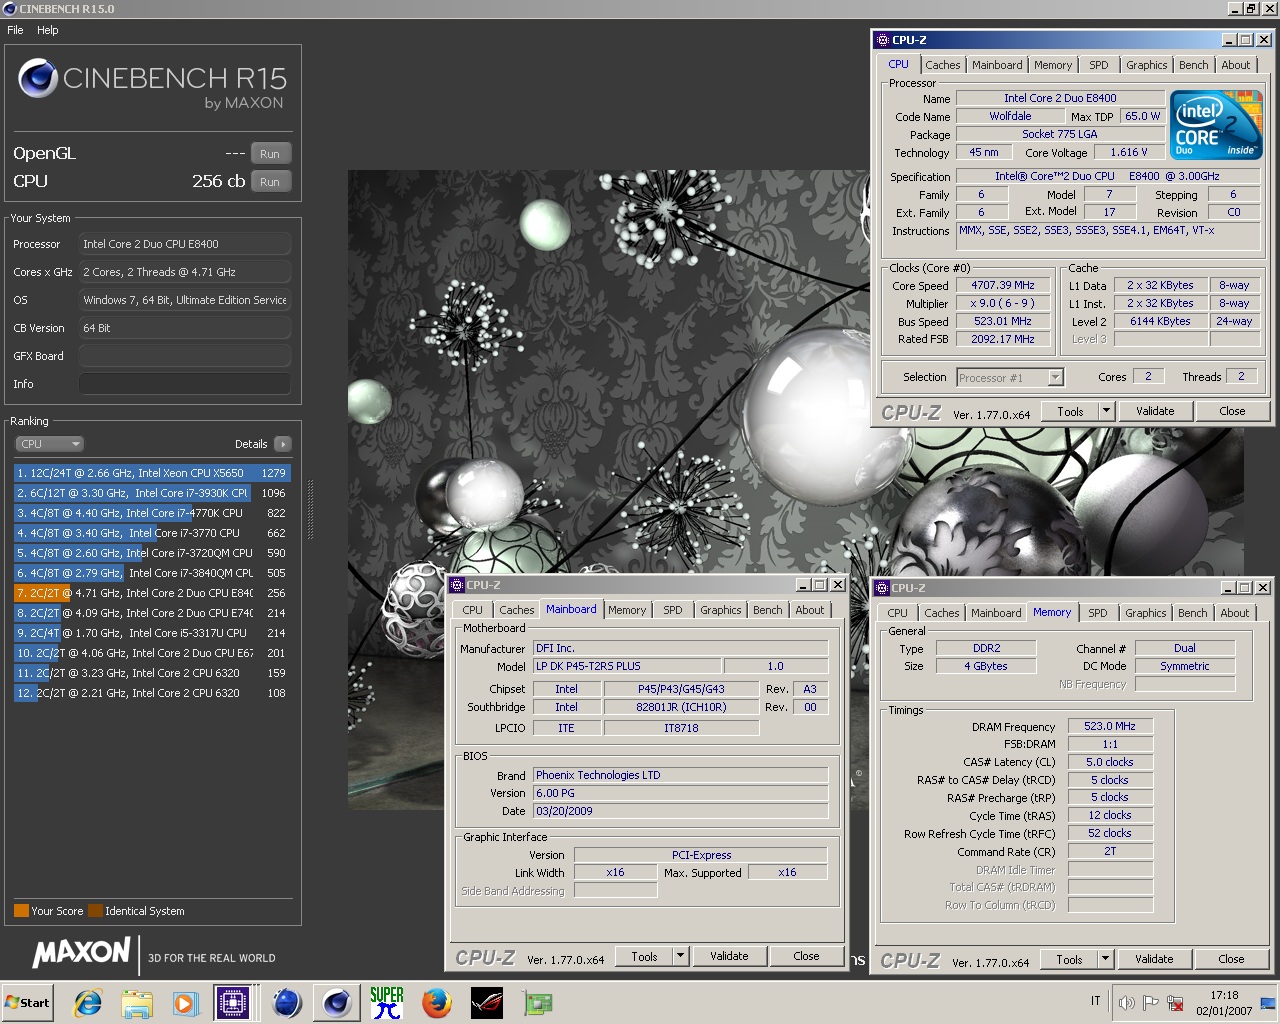This screenshot has width=1280, height=1024.
Task: Select ranking row Core i7-3930K
Action: click(152, 493)
